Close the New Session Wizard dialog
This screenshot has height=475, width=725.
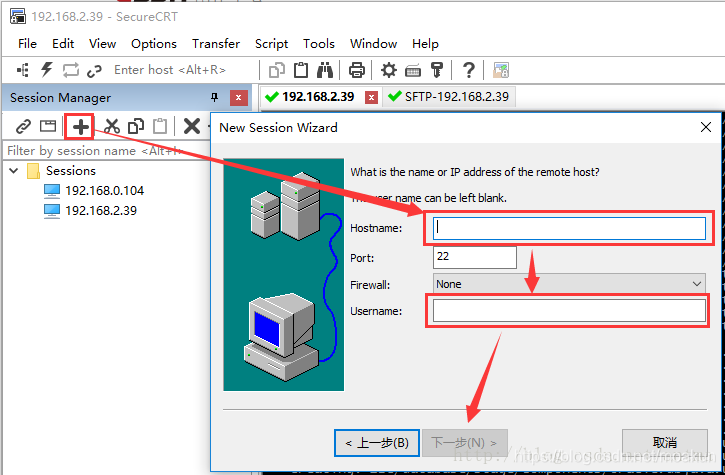(x=706, y=127)
